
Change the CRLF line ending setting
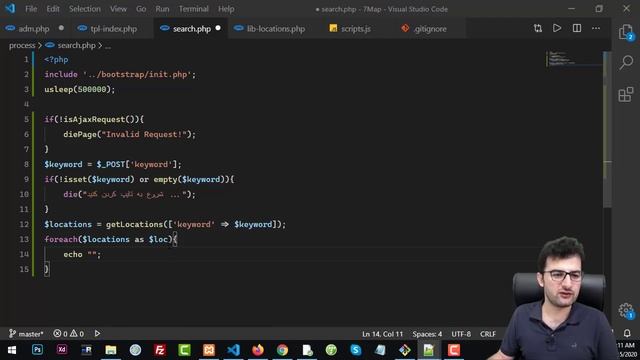point(488,334)
